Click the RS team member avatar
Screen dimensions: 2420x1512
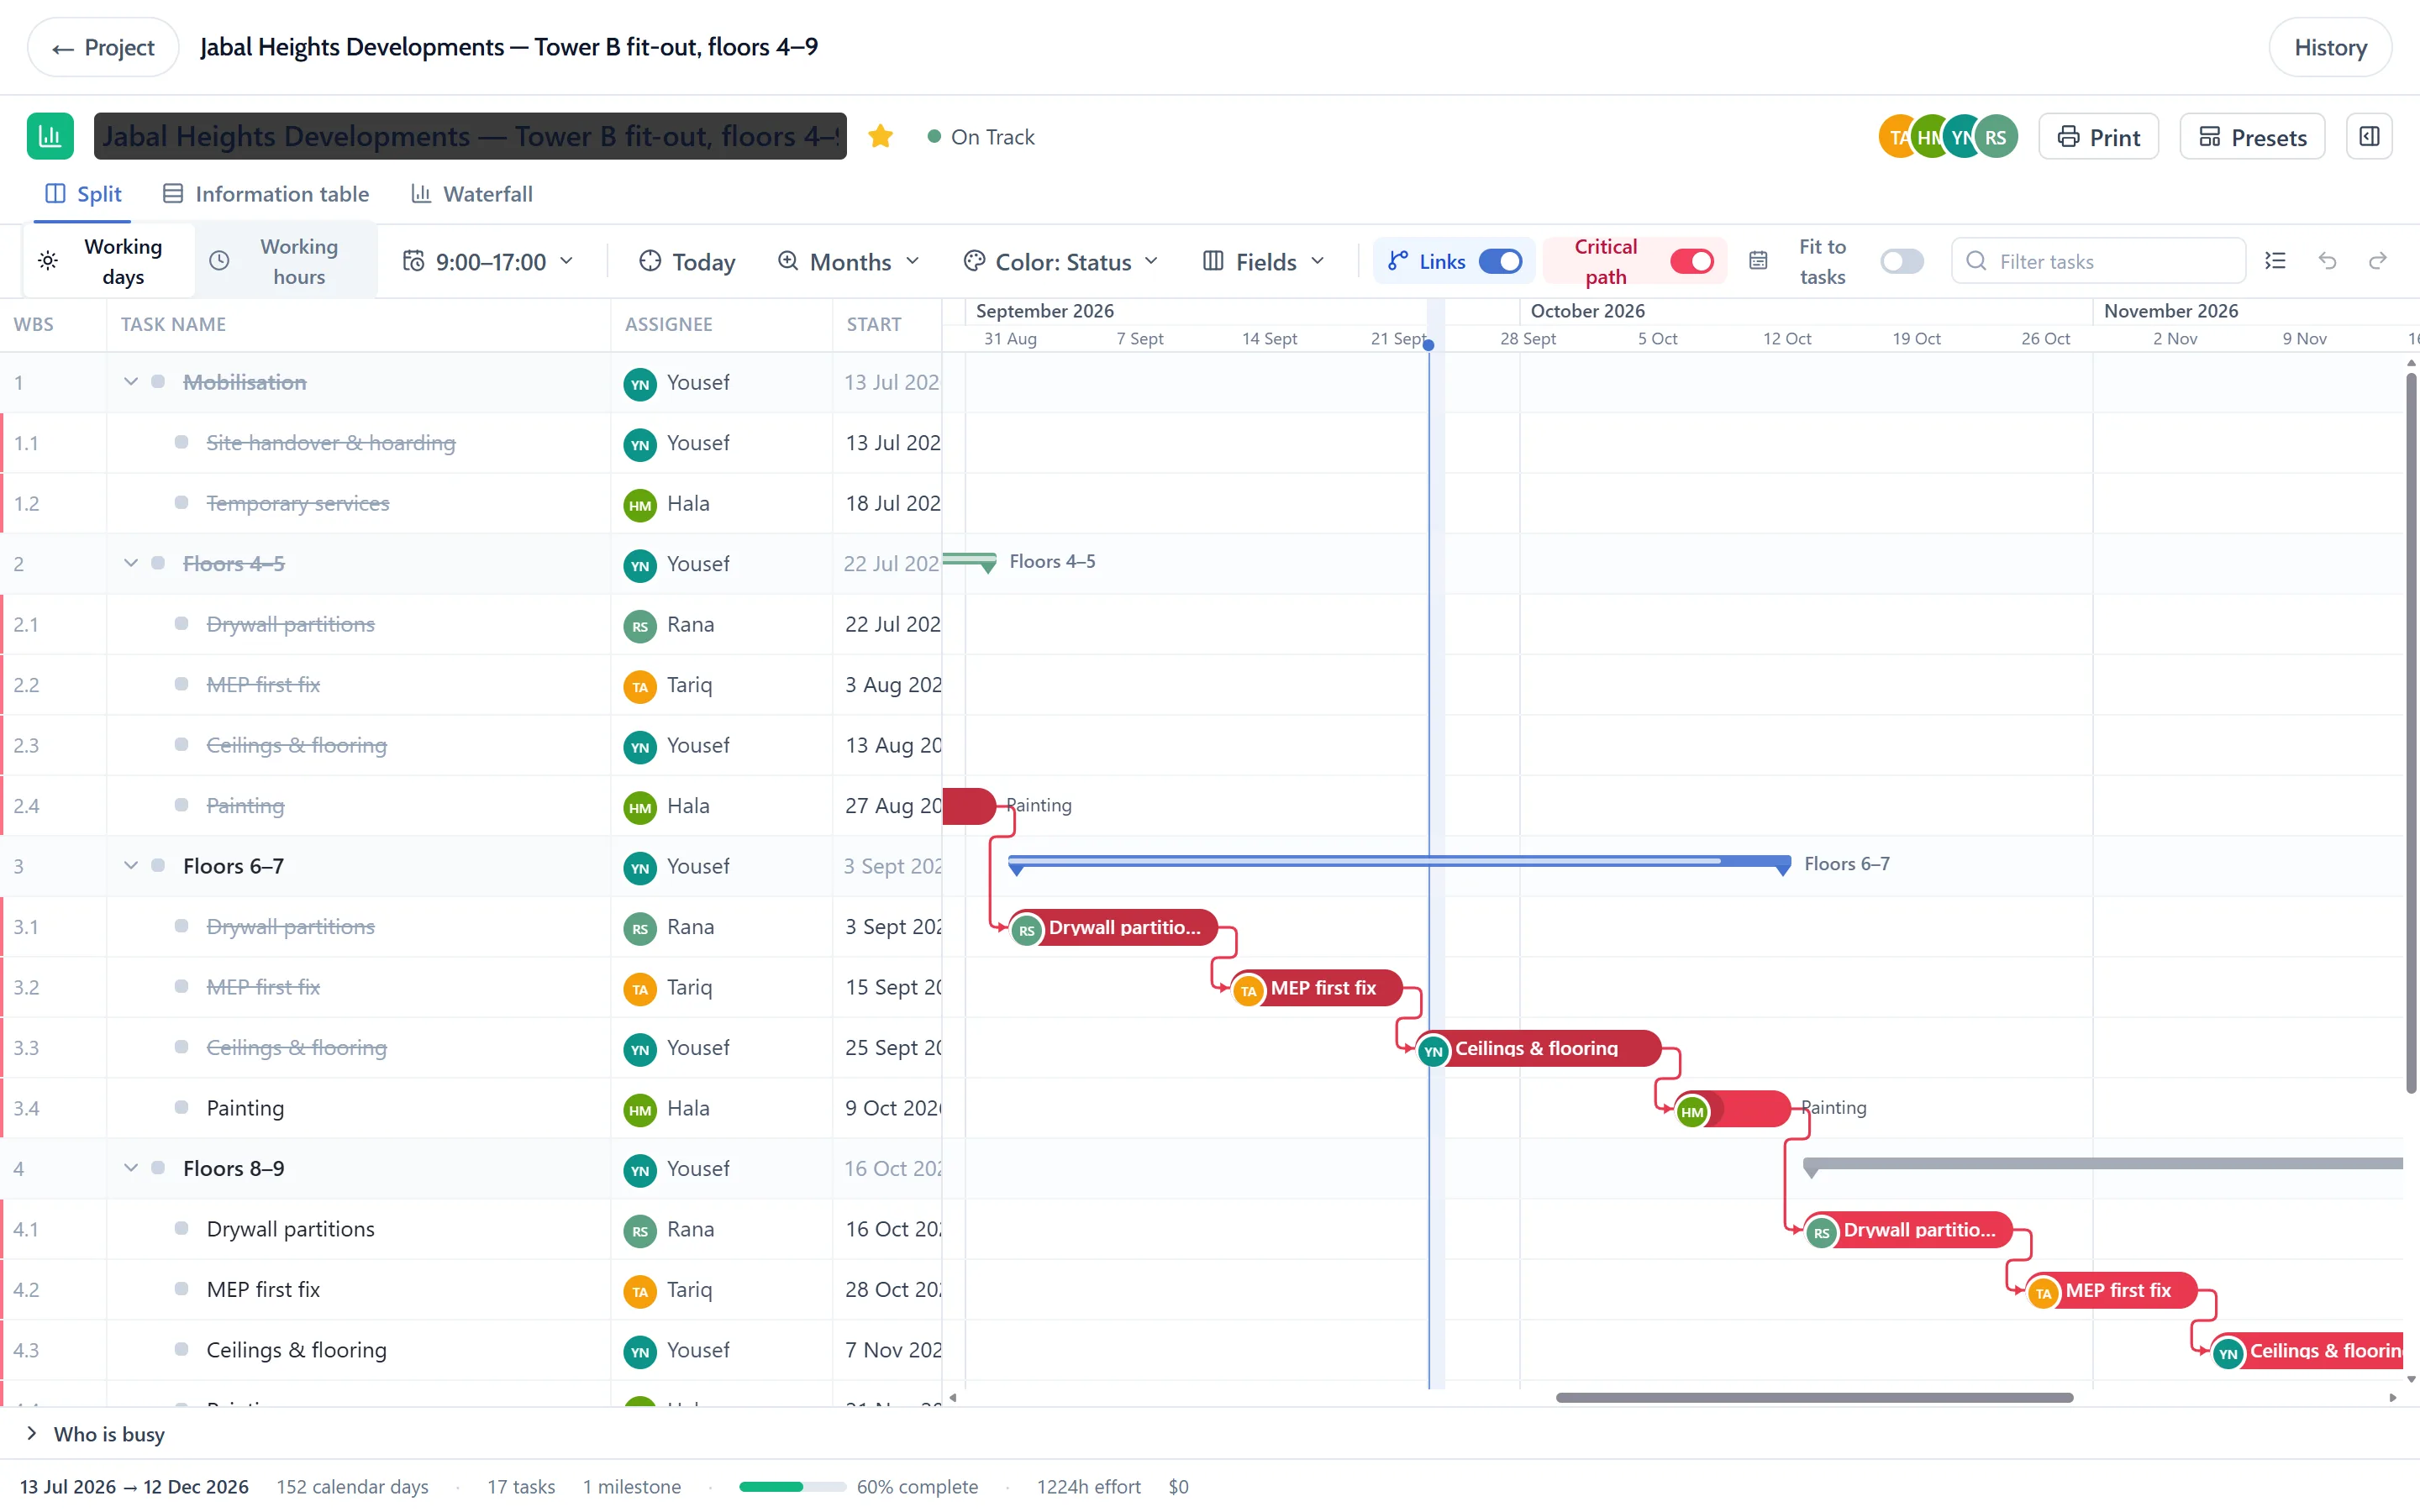tap(1995, 137)
